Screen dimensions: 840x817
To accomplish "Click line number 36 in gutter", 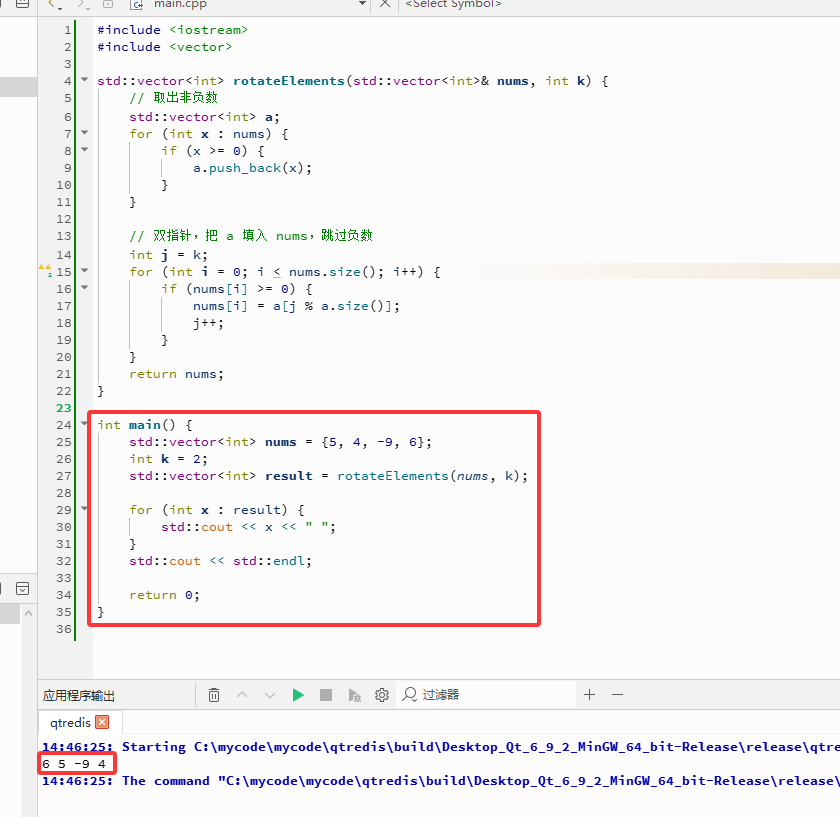I will click(x=64, y=629).
